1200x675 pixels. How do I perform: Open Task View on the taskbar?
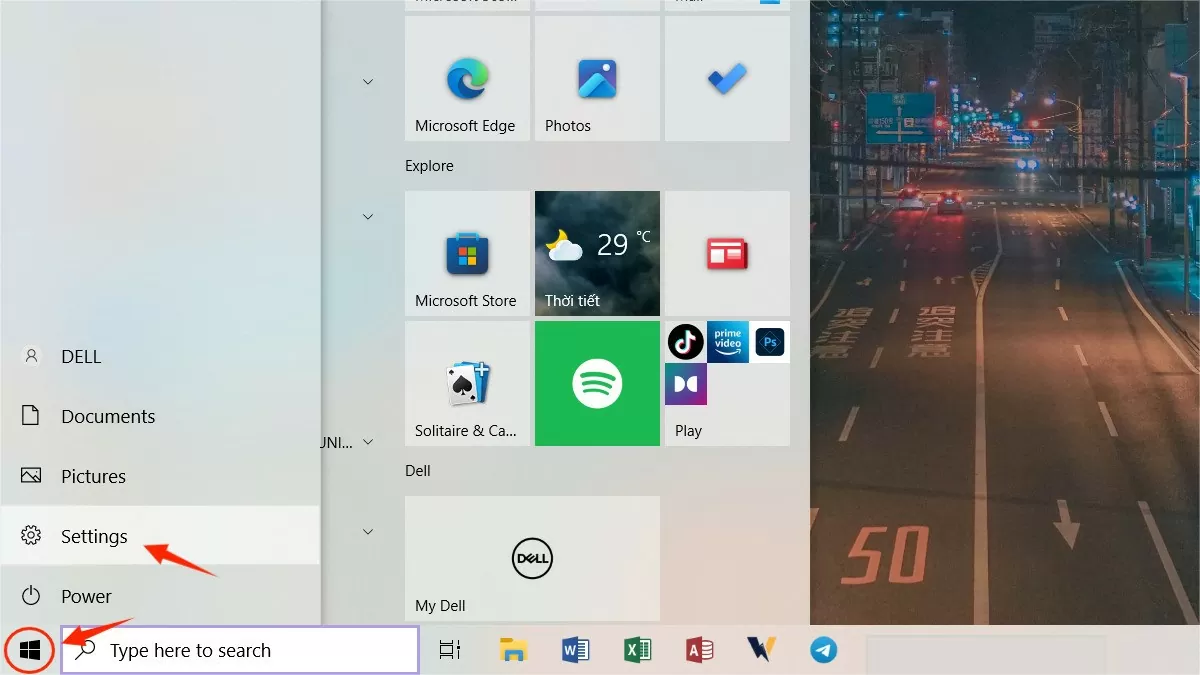tap(449, 650)
